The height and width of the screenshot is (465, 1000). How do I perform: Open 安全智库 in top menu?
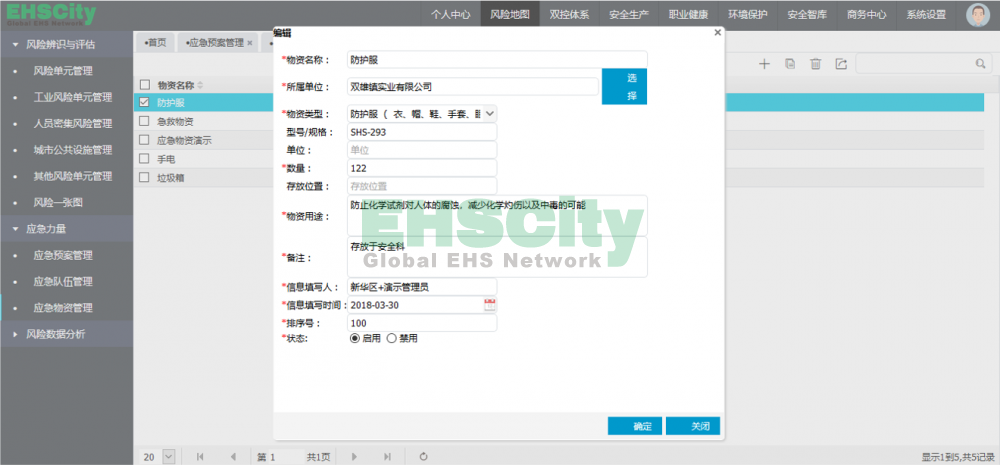click(x=807, y=15)
